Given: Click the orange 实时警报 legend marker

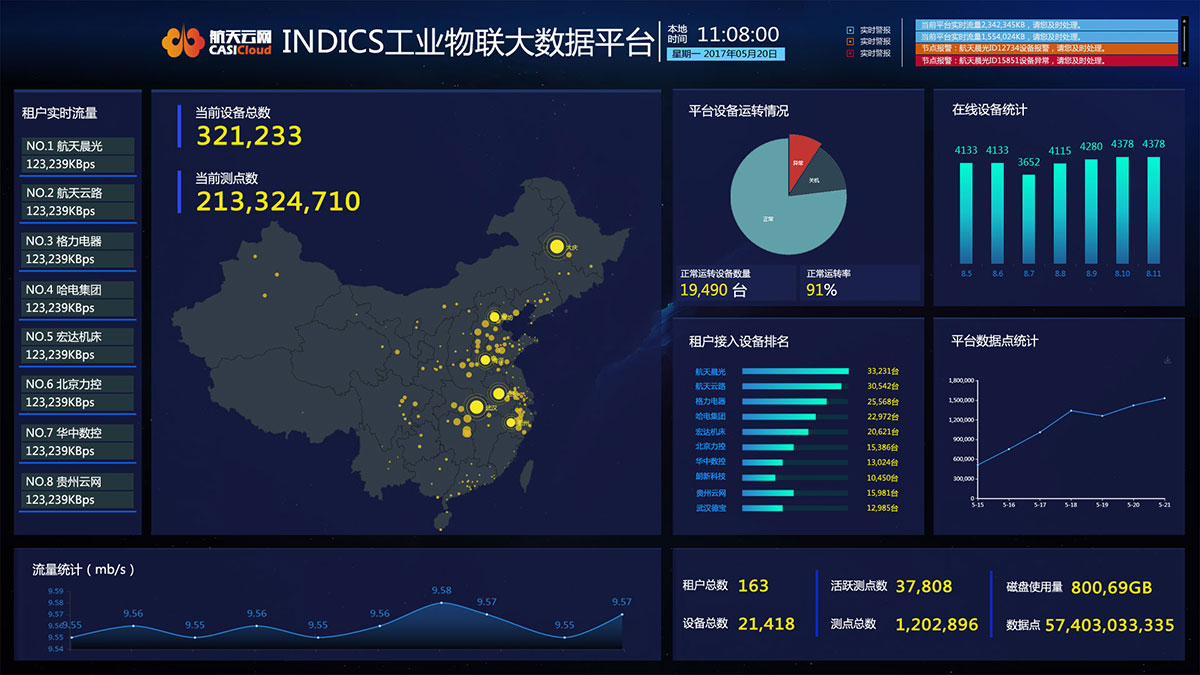Looking at the screenshot, I should [x=850, y=41].
